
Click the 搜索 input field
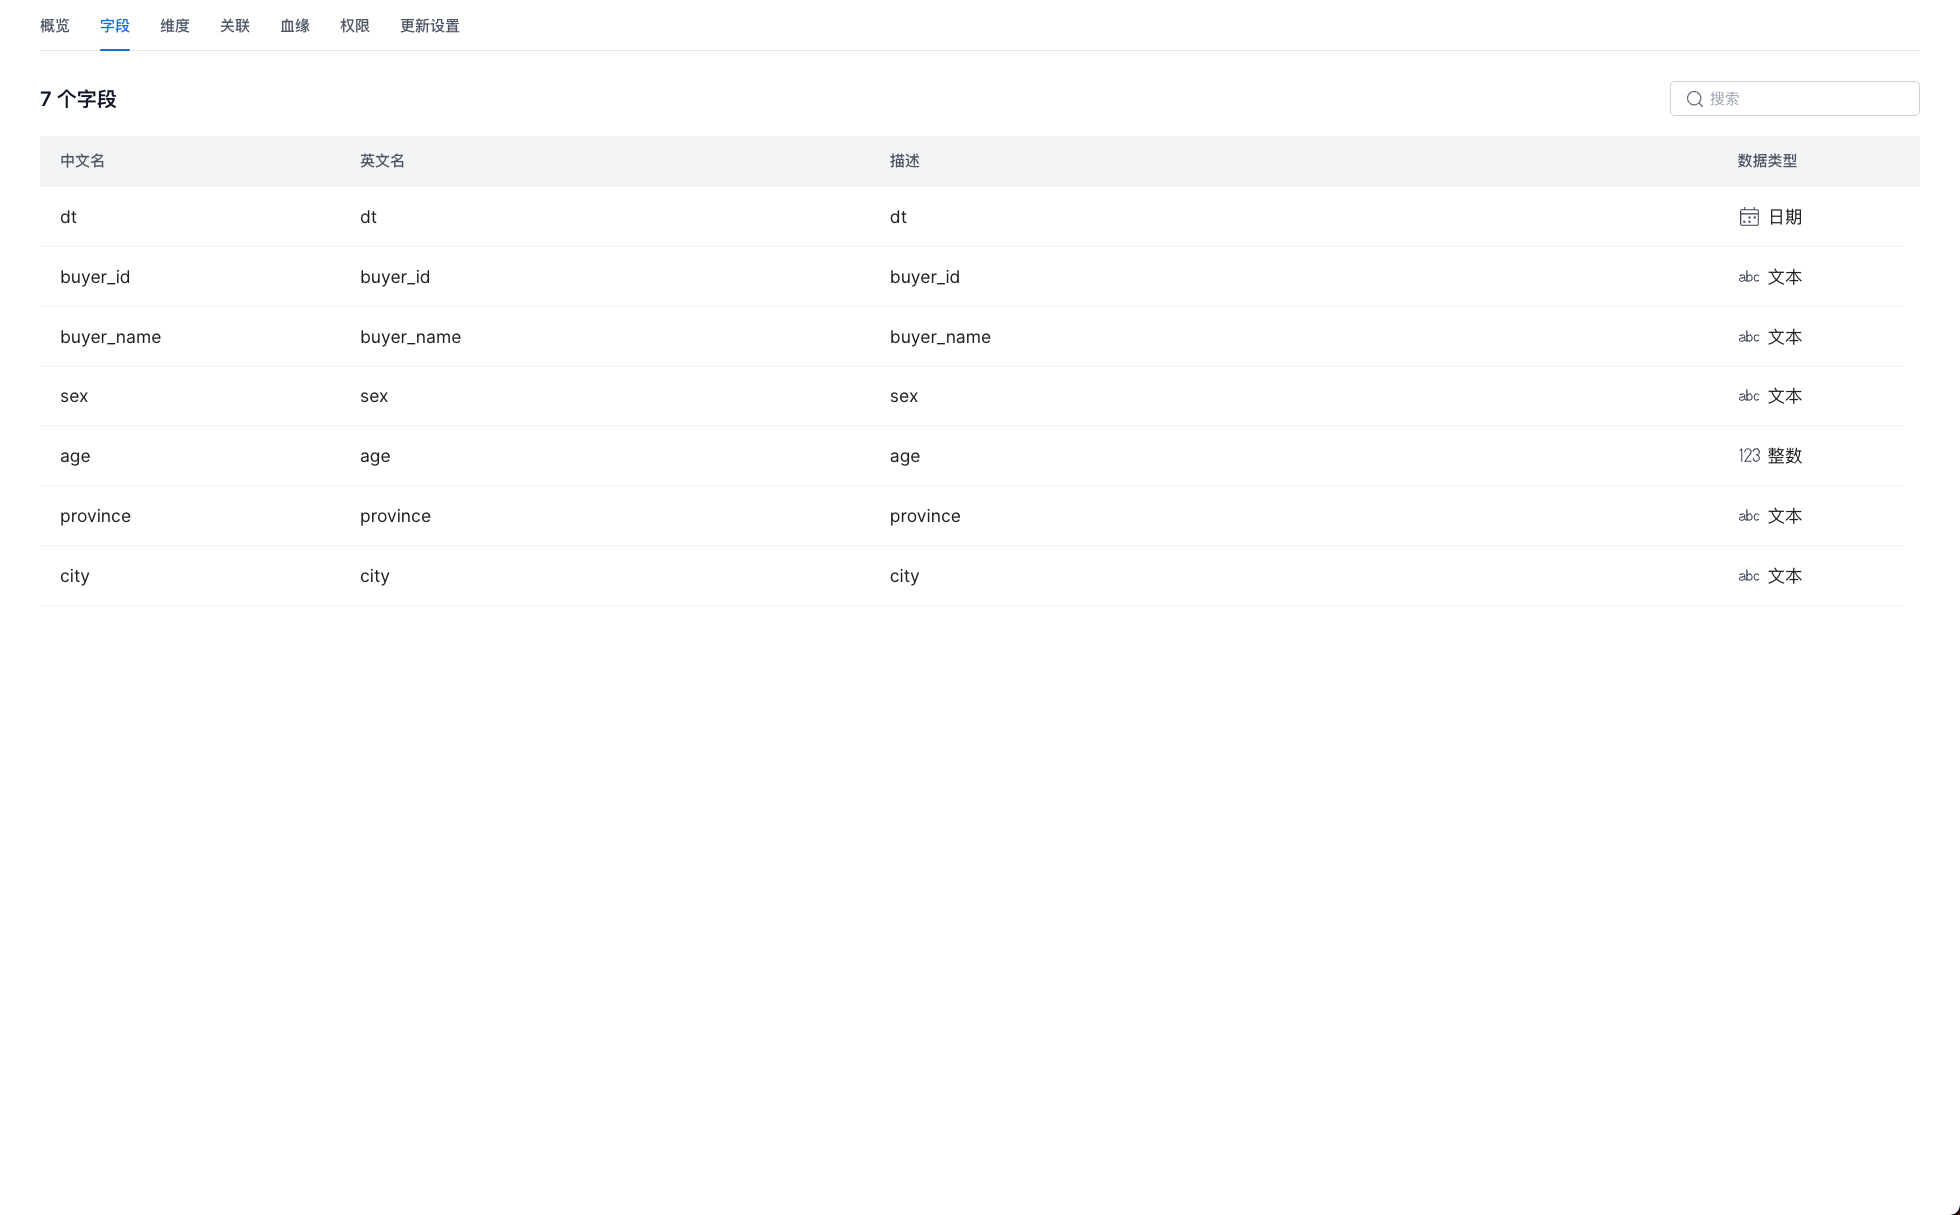tap(1795, 99)
